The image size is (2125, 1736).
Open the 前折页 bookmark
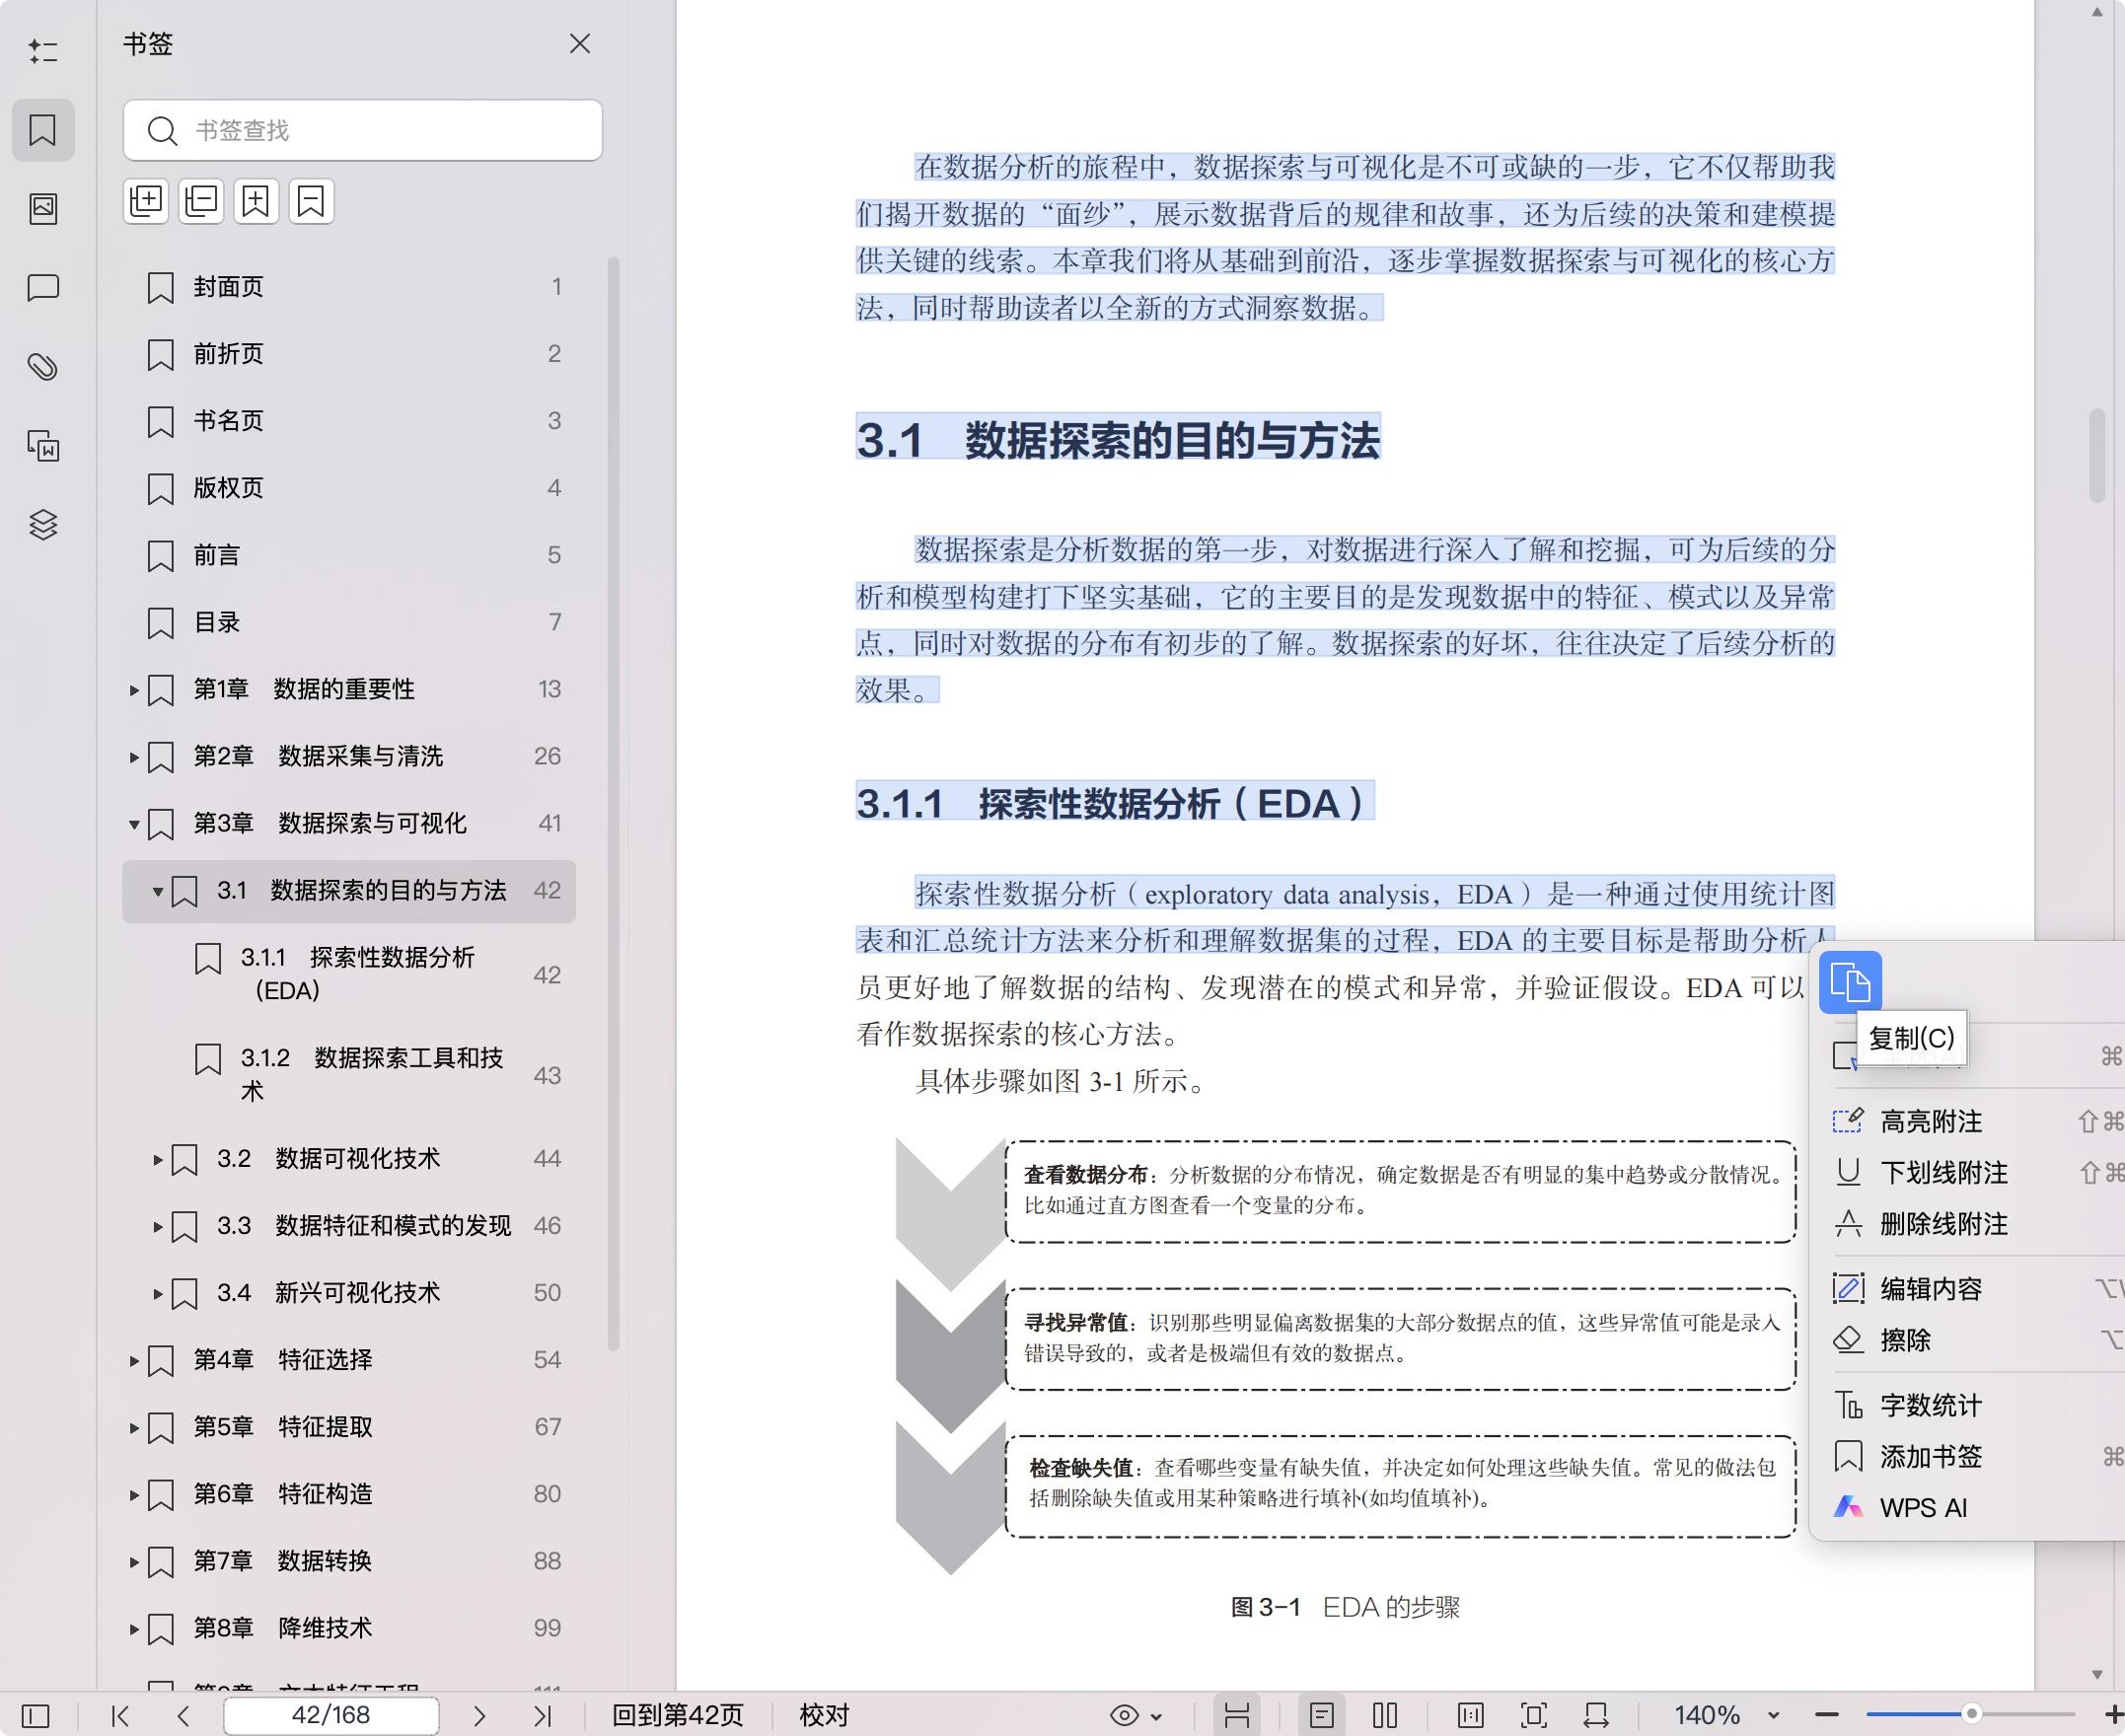pos(349,354)
